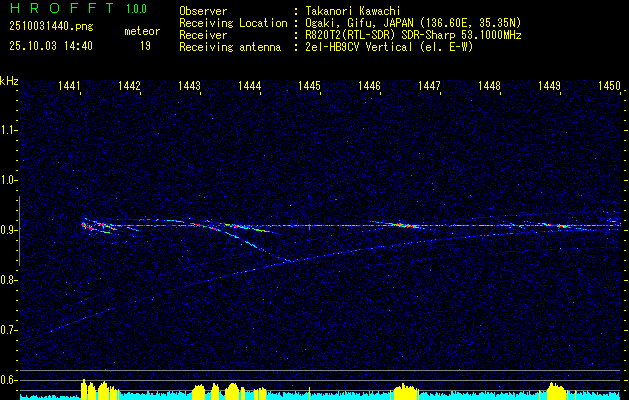This screenshot has height=400, width=629.
Task: Click the gray frequency range bar on the left axis
Action: point(19,231)
